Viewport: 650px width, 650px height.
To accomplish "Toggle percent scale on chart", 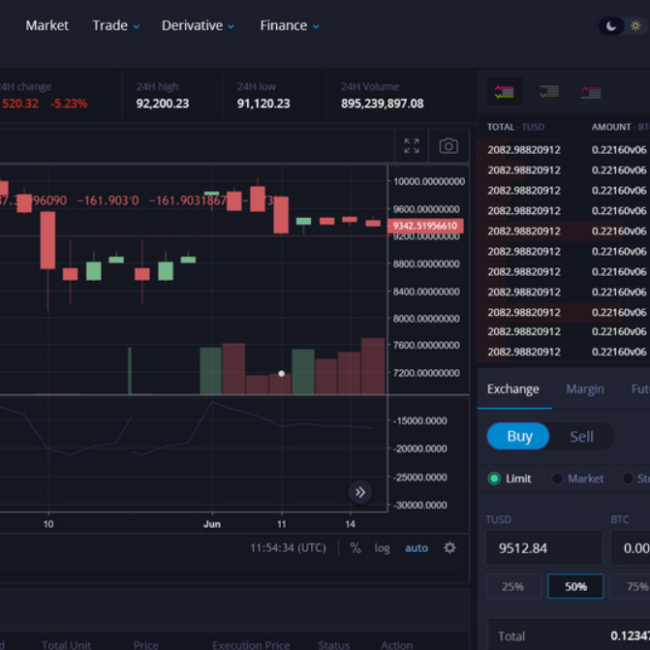I will pyautogui.click(x=355, y=548).
